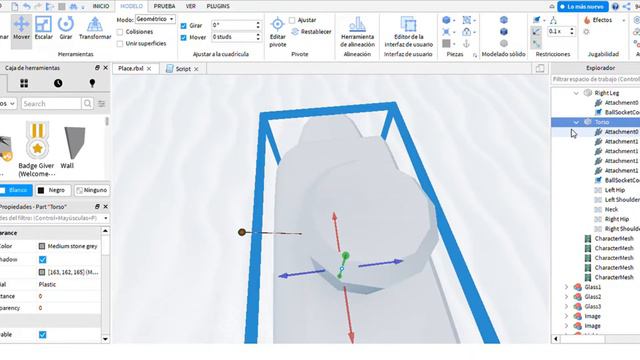Click the new file icon
The height and width of the screenshot is (360, 640).
(14, 7)
